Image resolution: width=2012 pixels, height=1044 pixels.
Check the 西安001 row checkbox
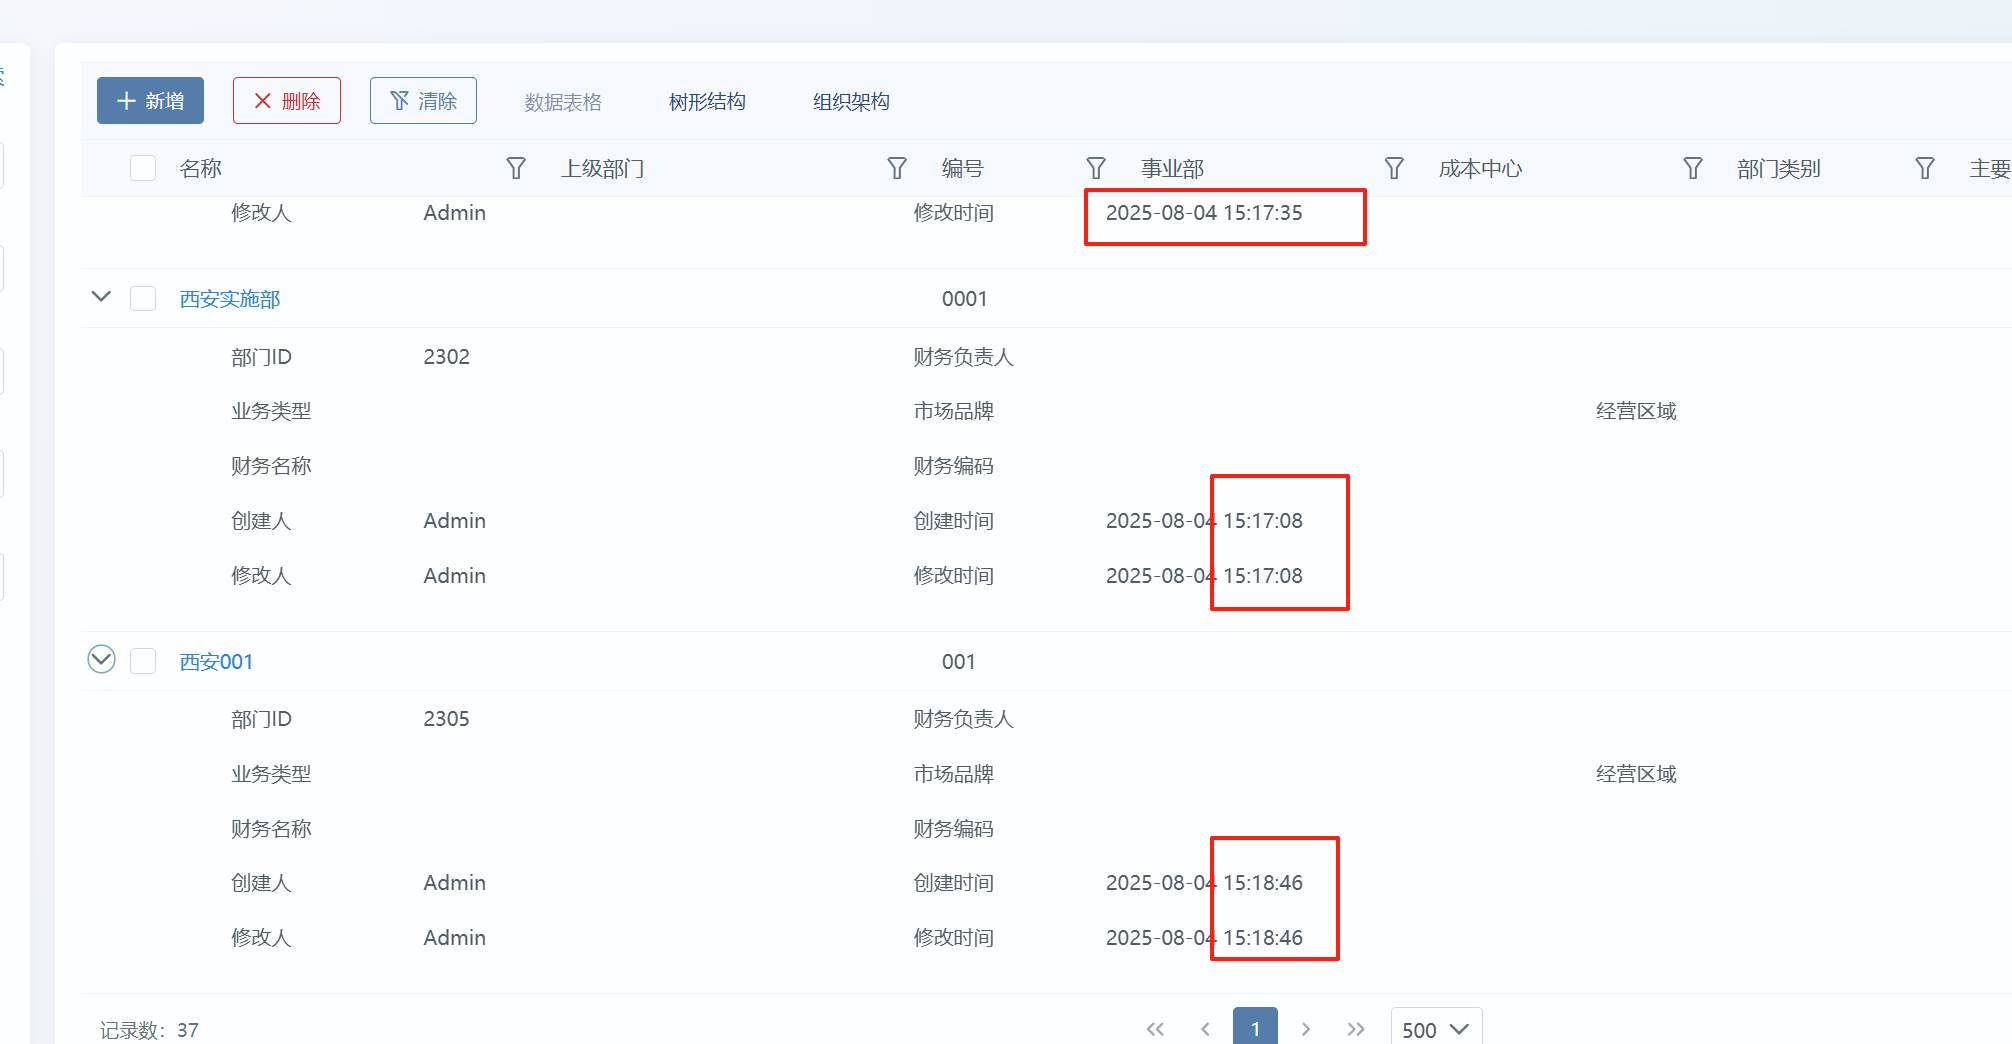click(x=143, y=661)
